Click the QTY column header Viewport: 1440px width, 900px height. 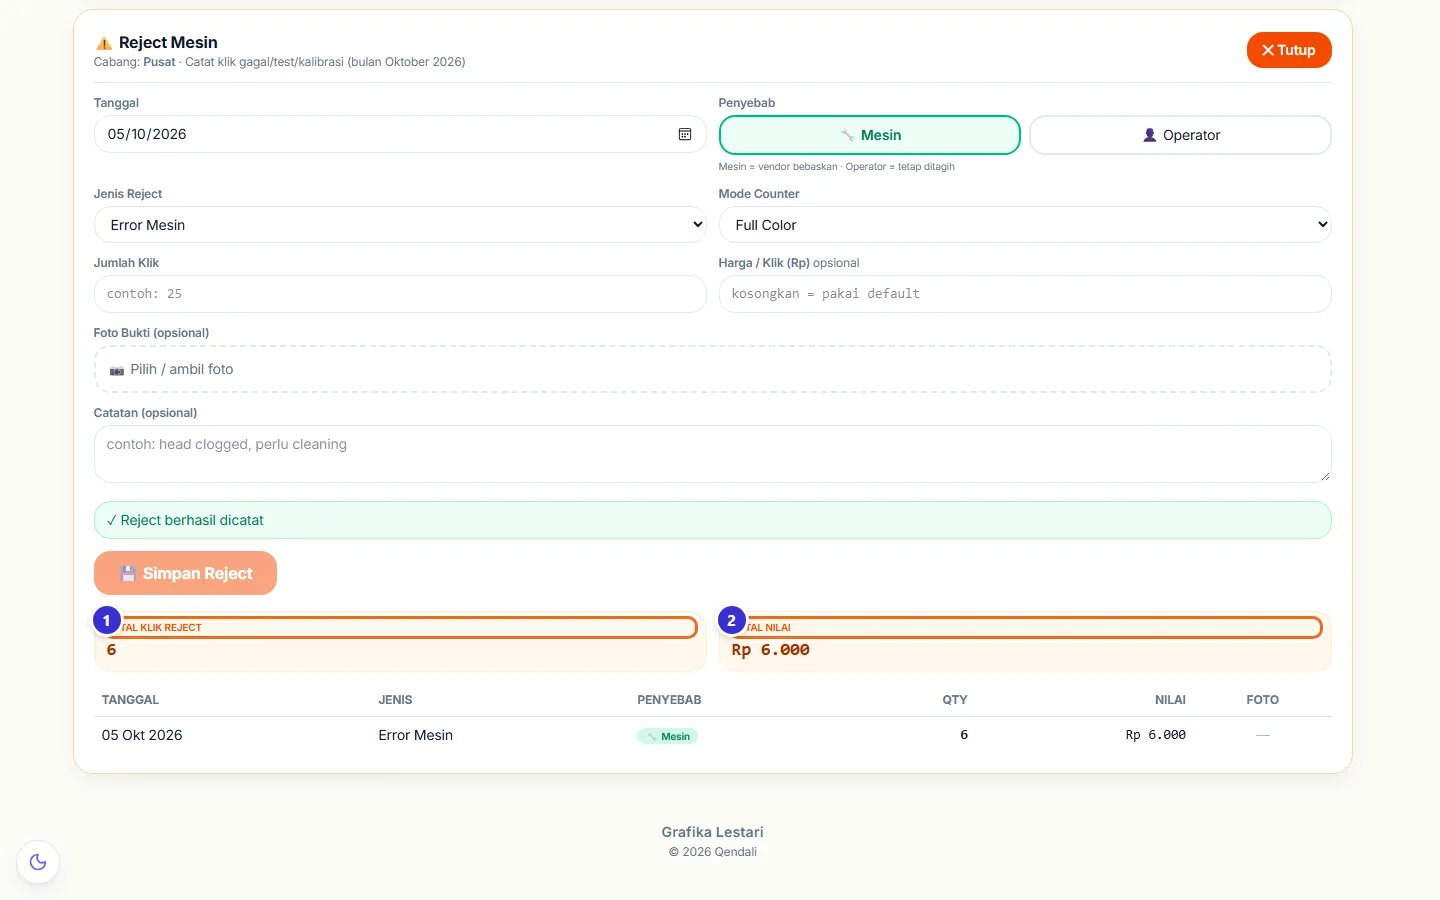955,700
